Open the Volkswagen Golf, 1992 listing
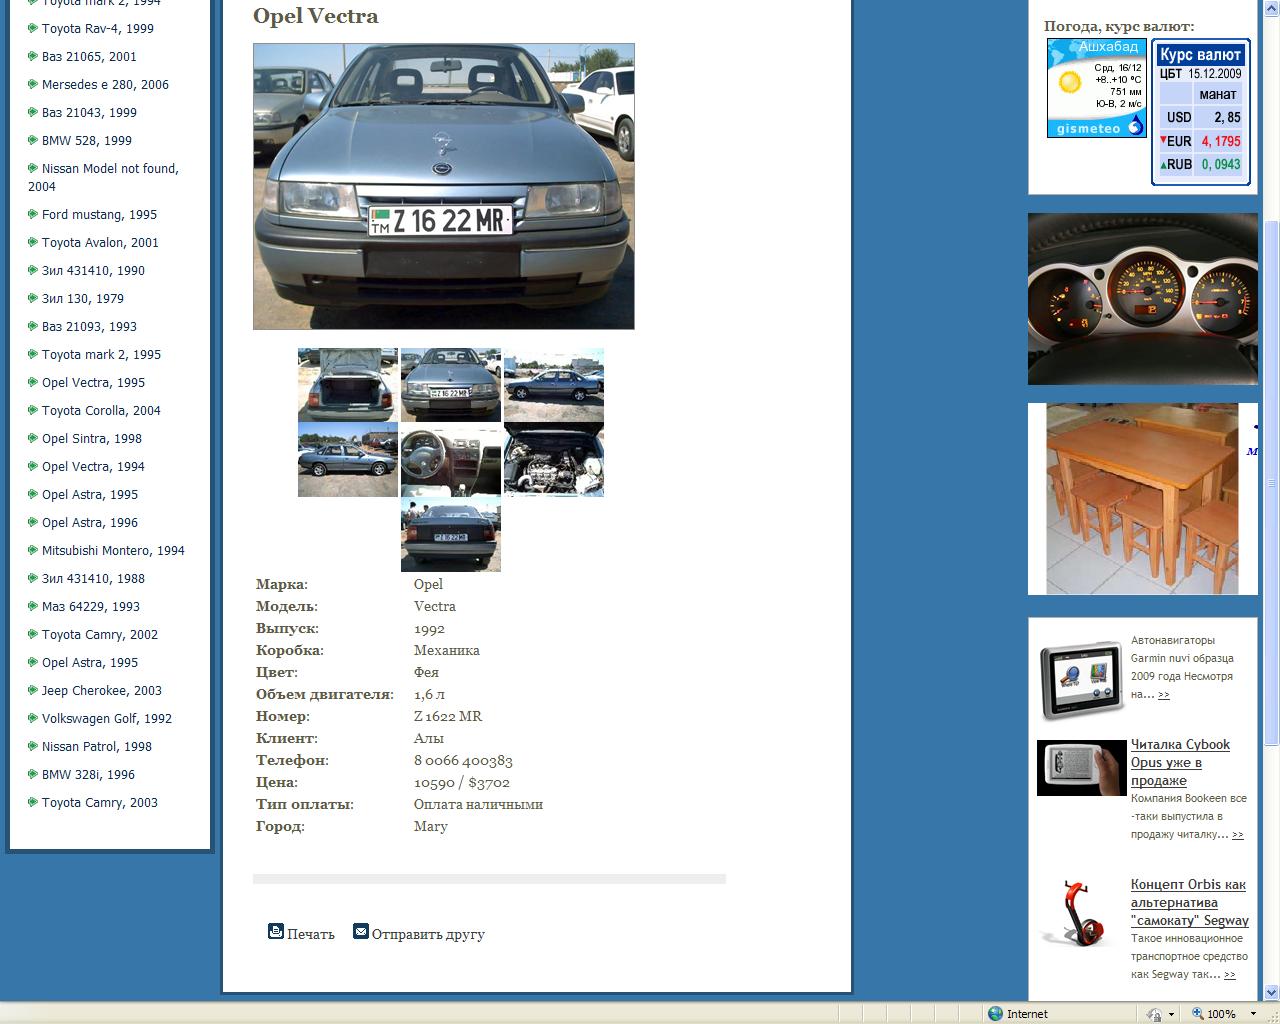 coord(107,718)
